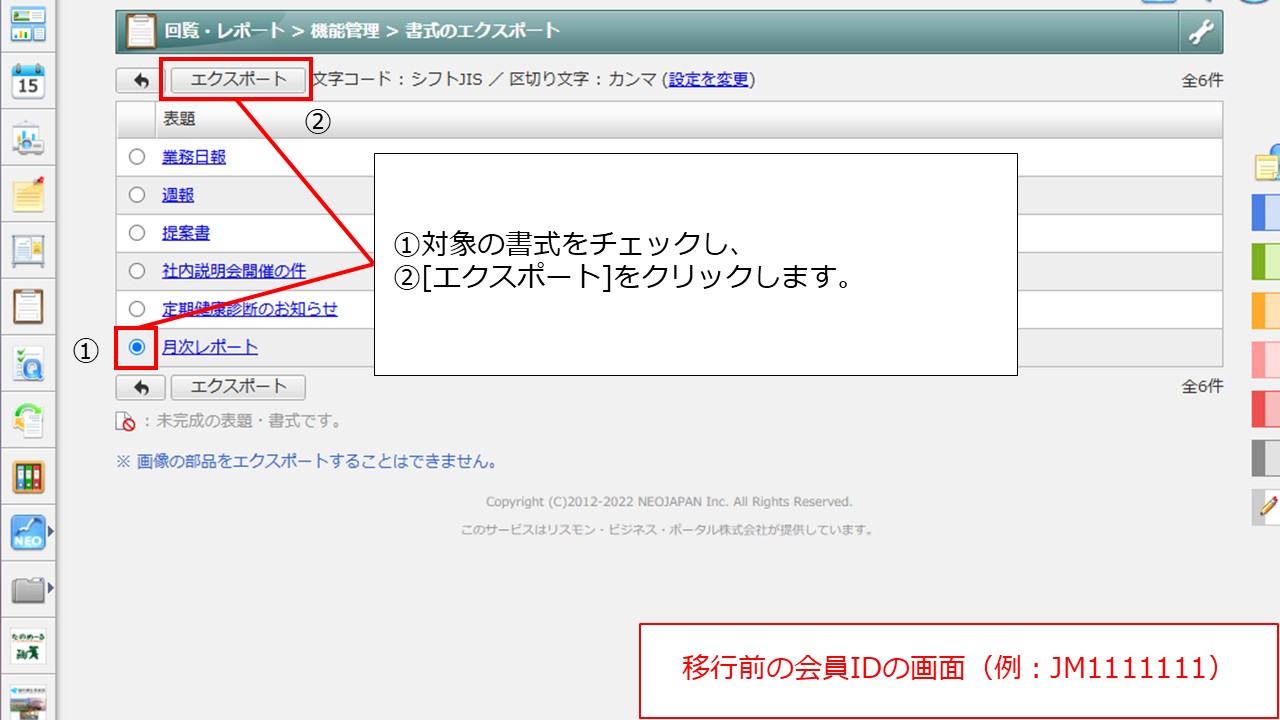1280x720 pixels.
Task: Pick the orange sticky note color
Action: coord(1266,311)
